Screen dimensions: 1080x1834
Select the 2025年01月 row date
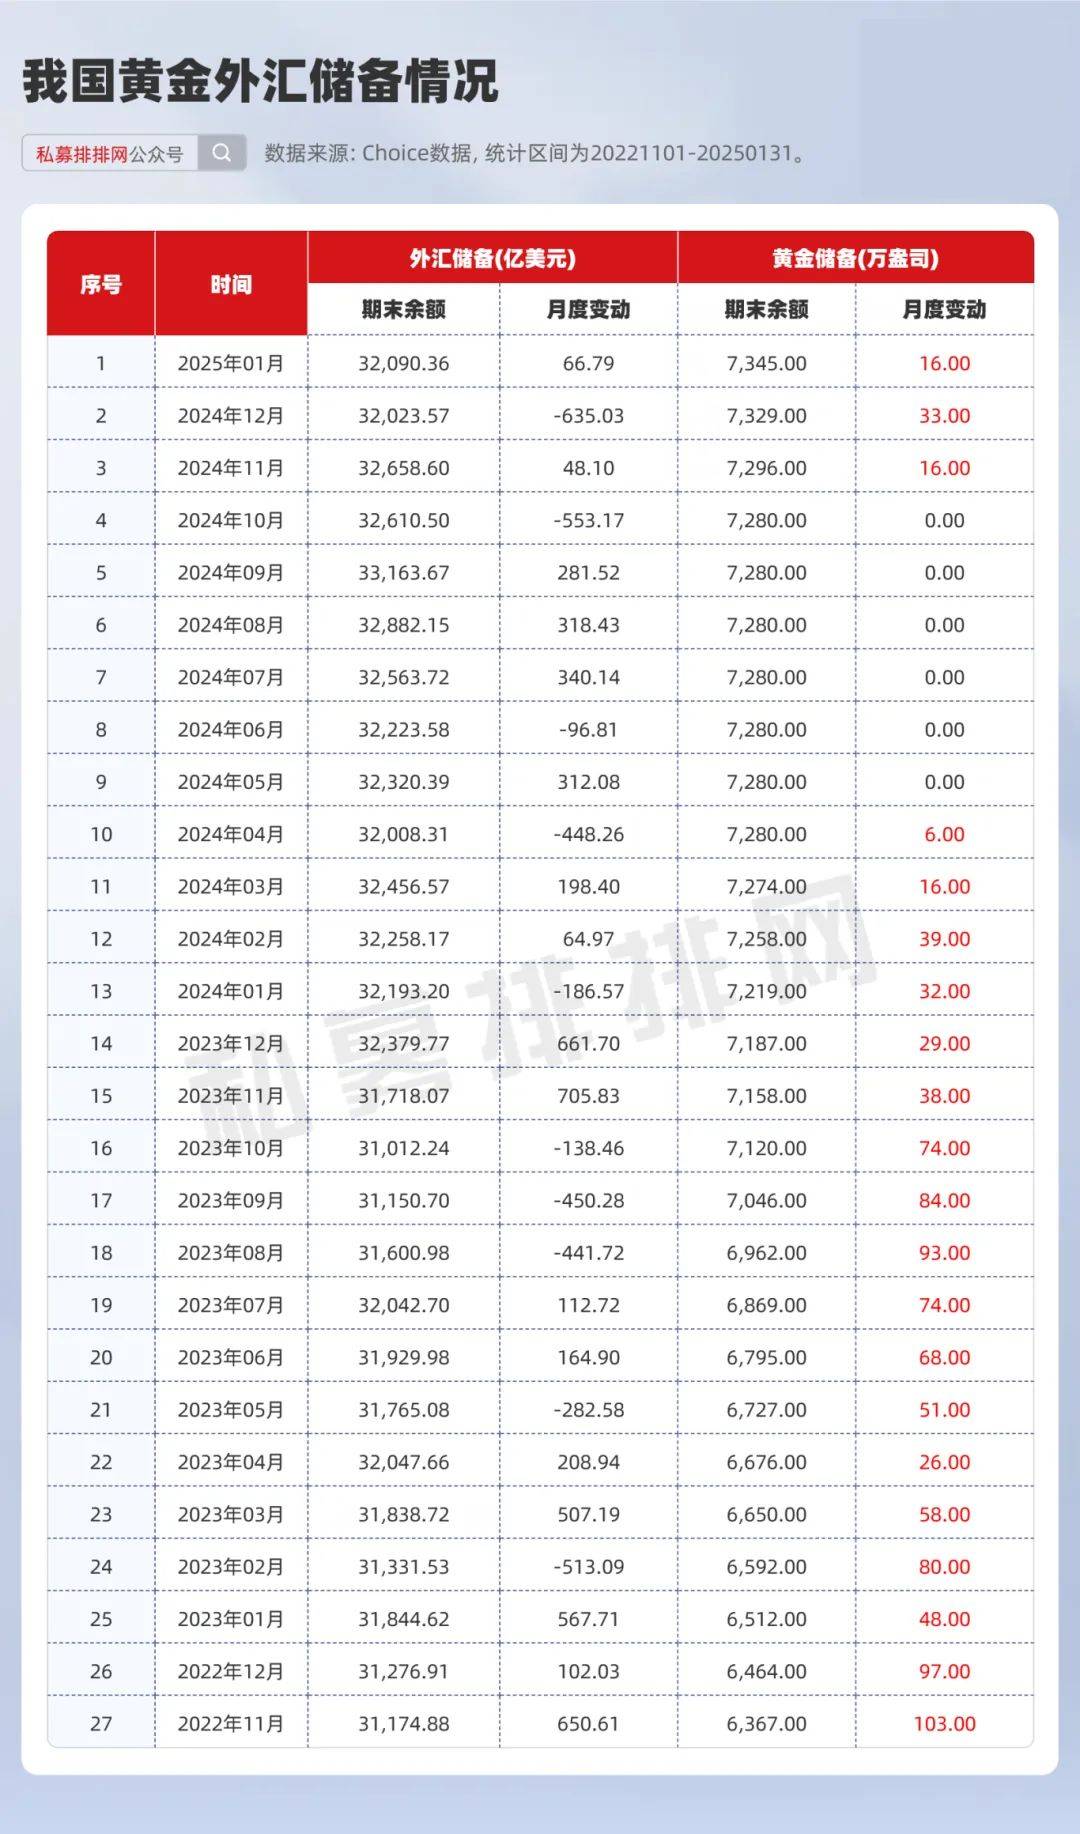click(x=231, y=363)
